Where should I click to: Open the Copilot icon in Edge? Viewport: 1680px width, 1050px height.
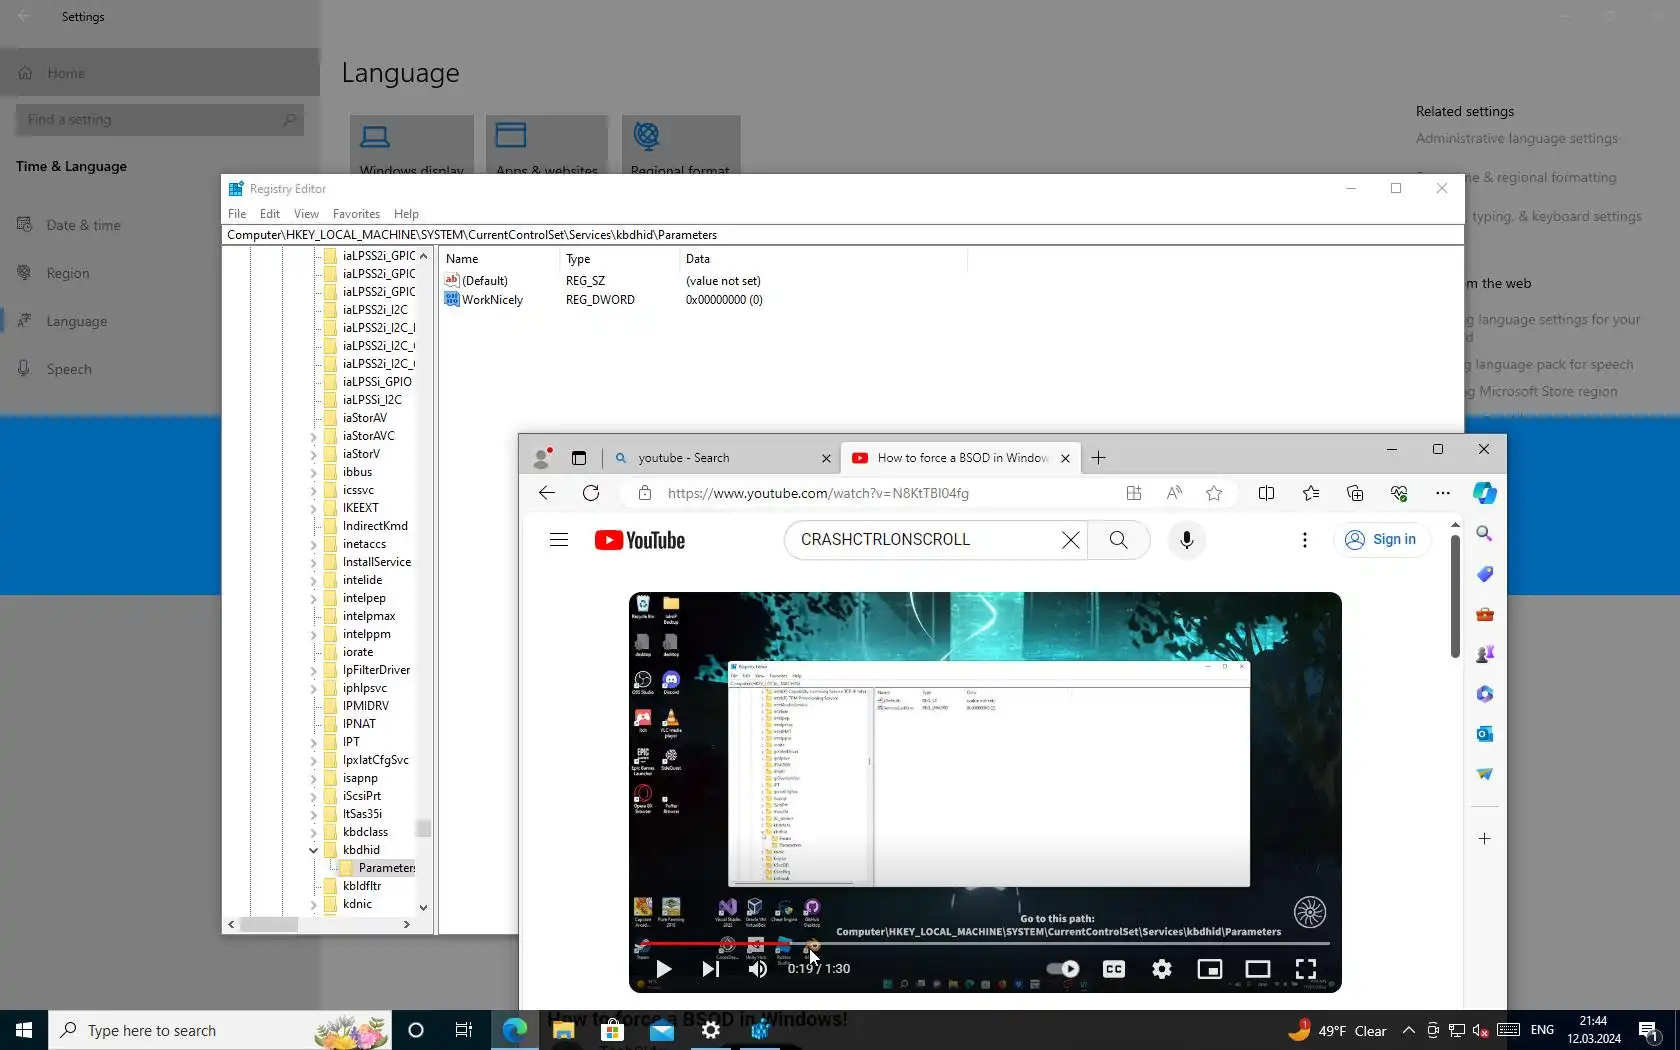(1485, 493)
